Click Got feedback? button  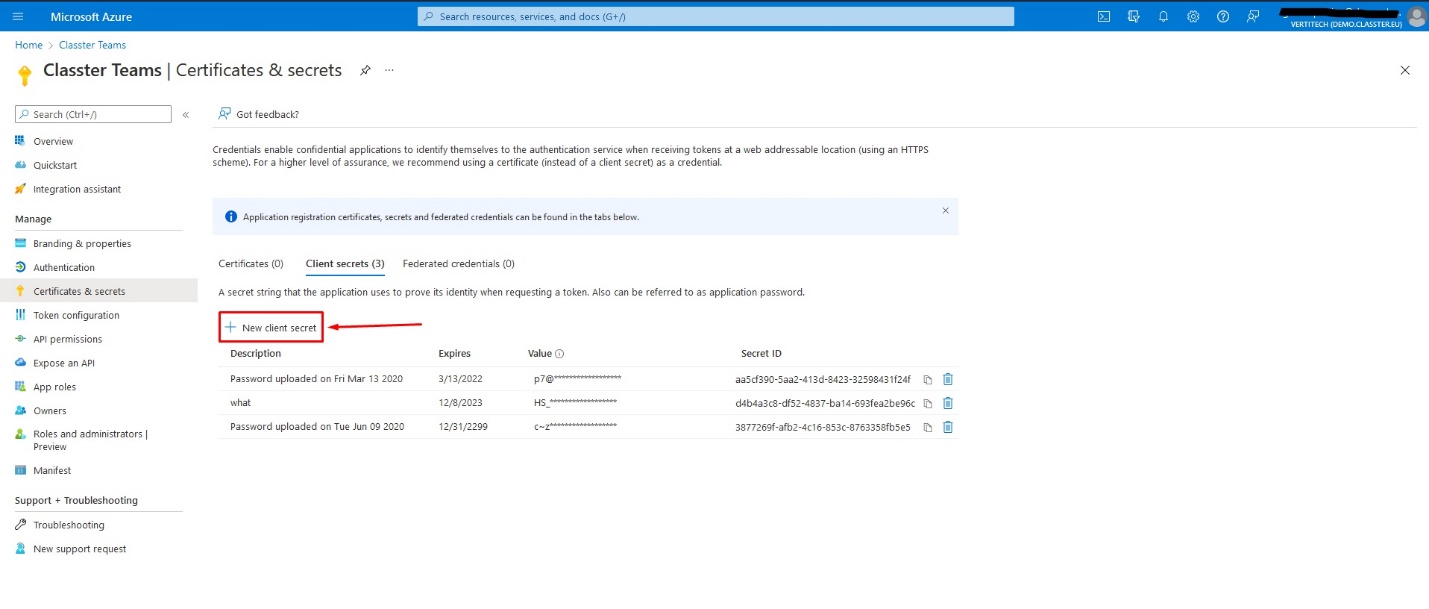tap(259, 114)
